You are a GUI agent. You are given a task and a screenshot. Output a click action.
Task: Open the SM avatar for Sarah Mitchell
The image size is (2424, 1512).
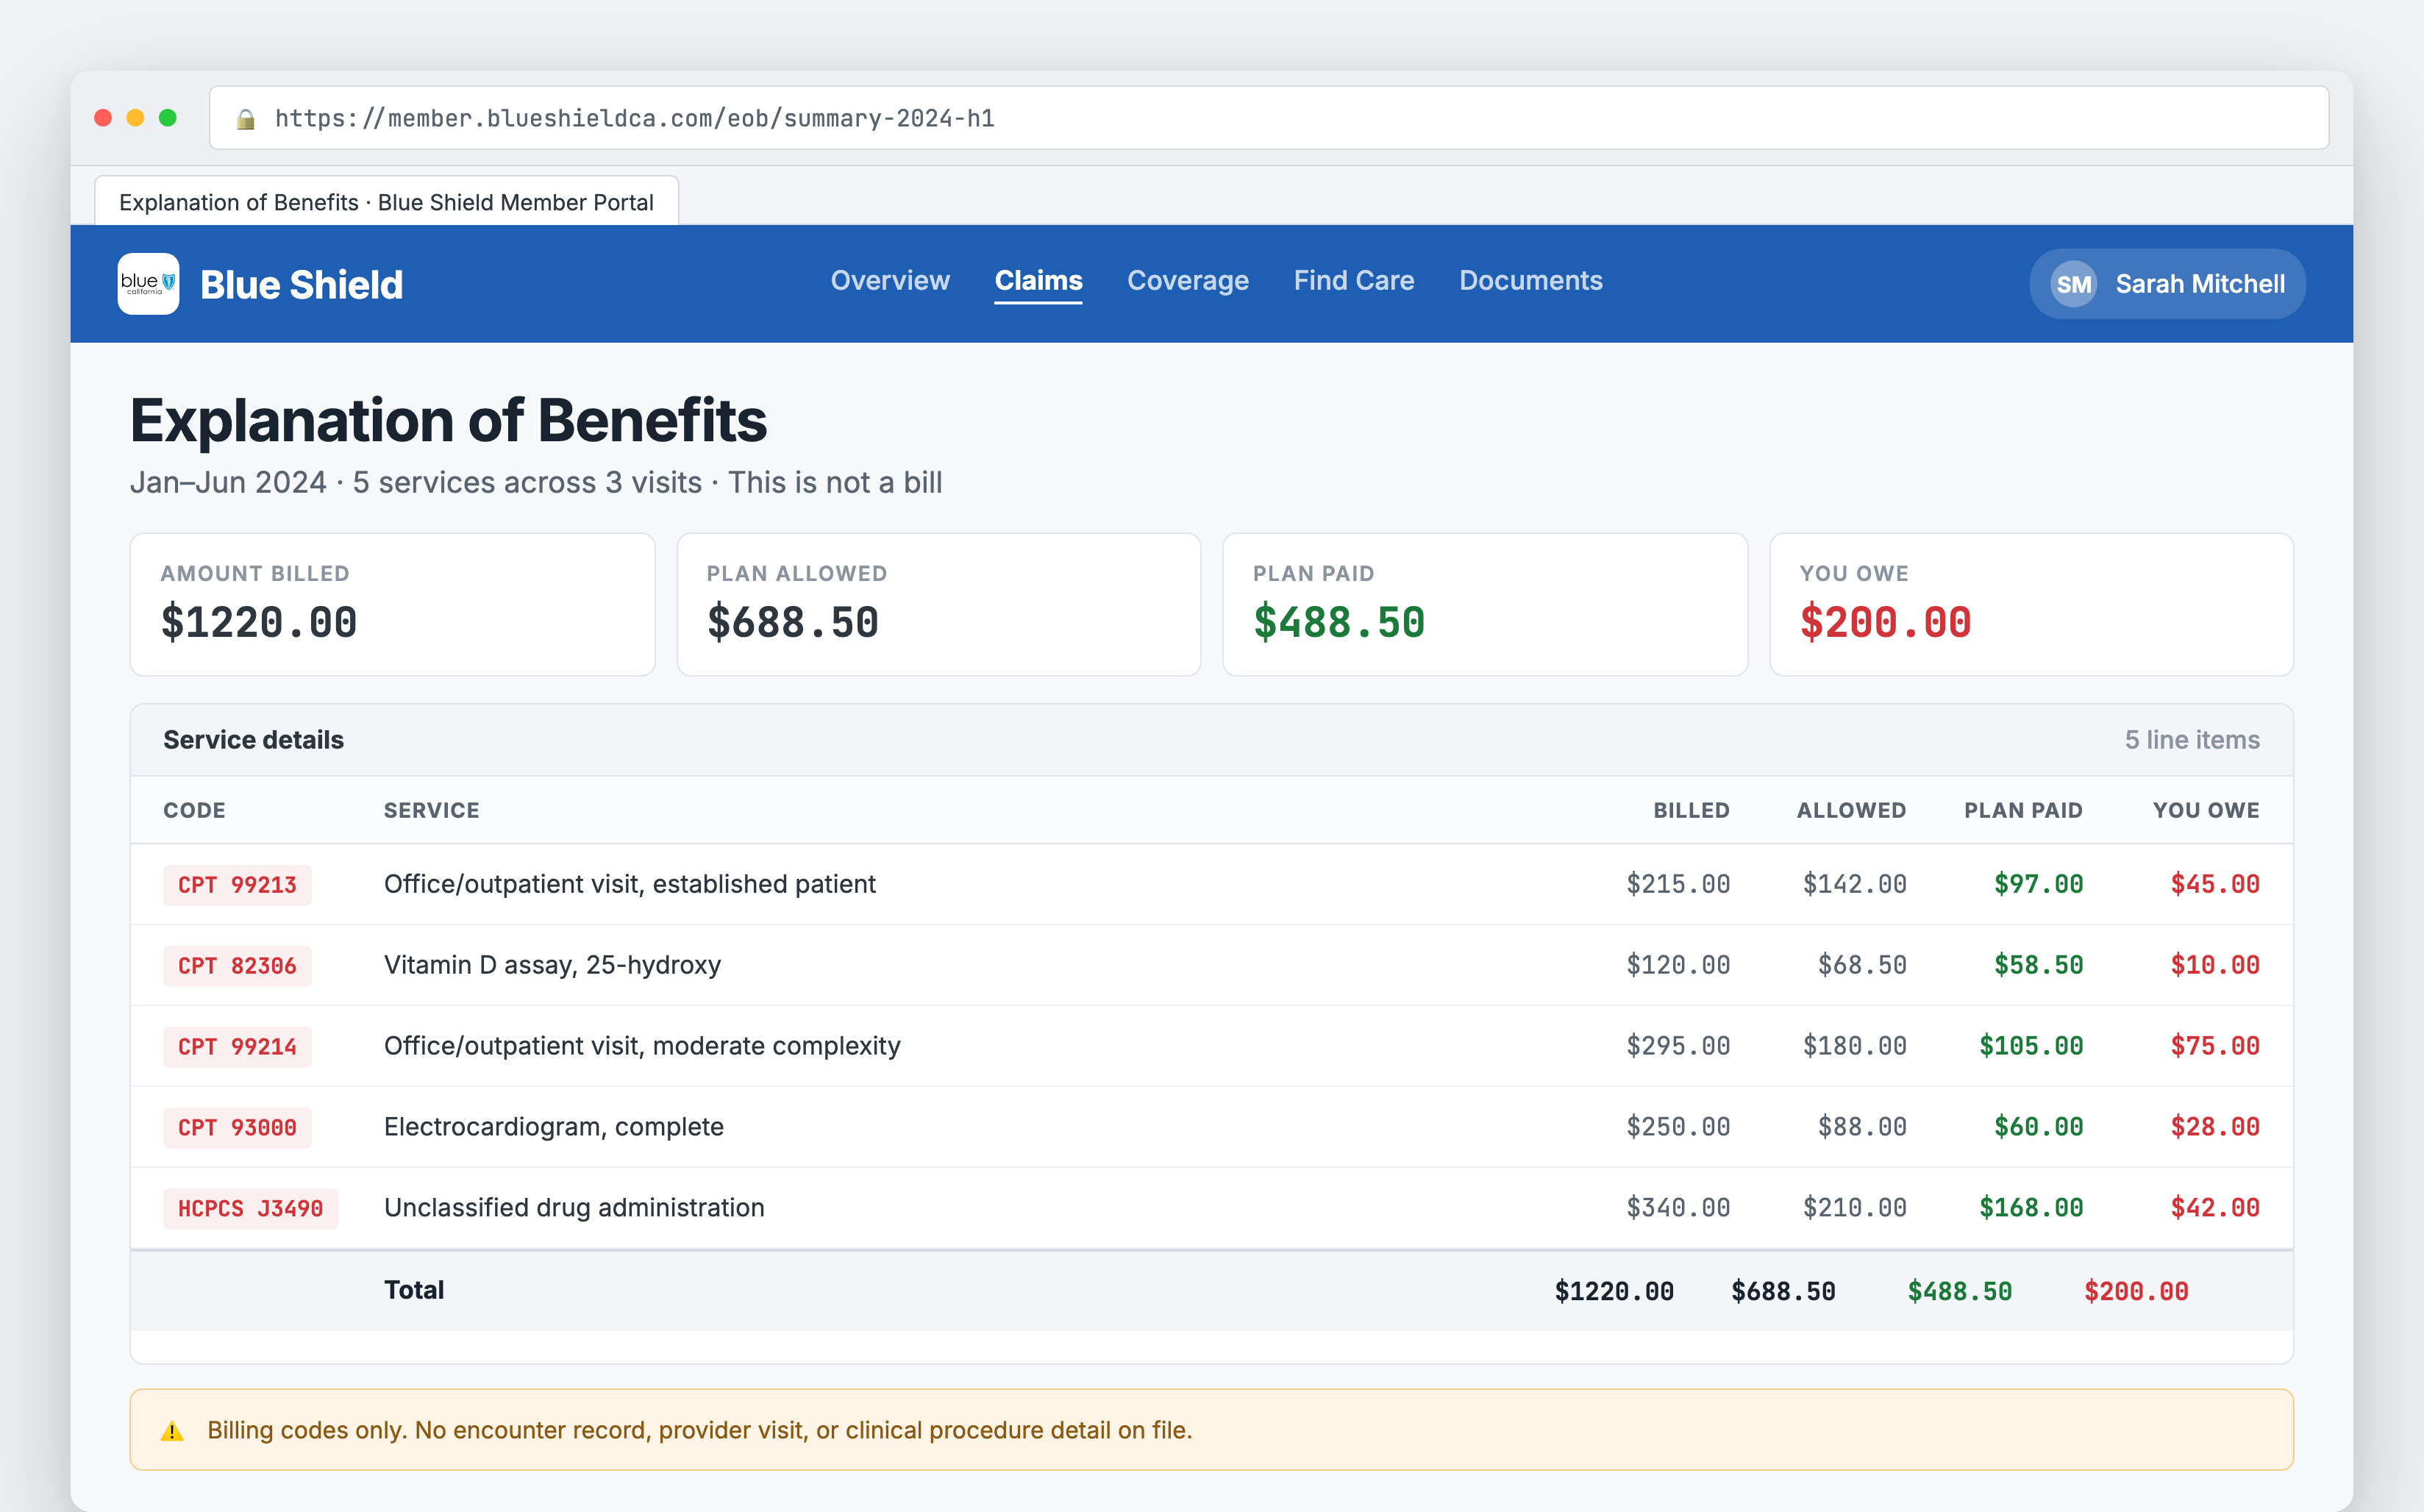pyautogui.click(x=2073, y=283)
